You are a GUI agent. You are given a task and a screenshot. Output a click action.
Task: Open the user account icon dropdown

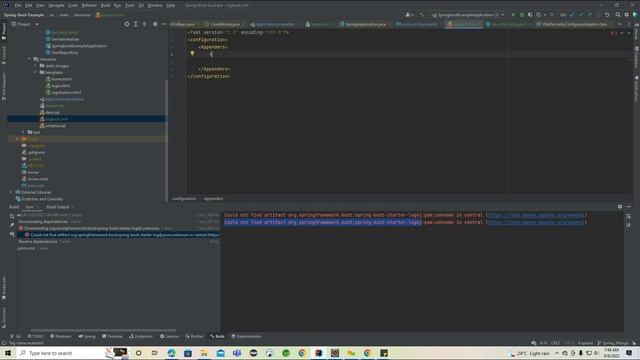click(409, 15)
